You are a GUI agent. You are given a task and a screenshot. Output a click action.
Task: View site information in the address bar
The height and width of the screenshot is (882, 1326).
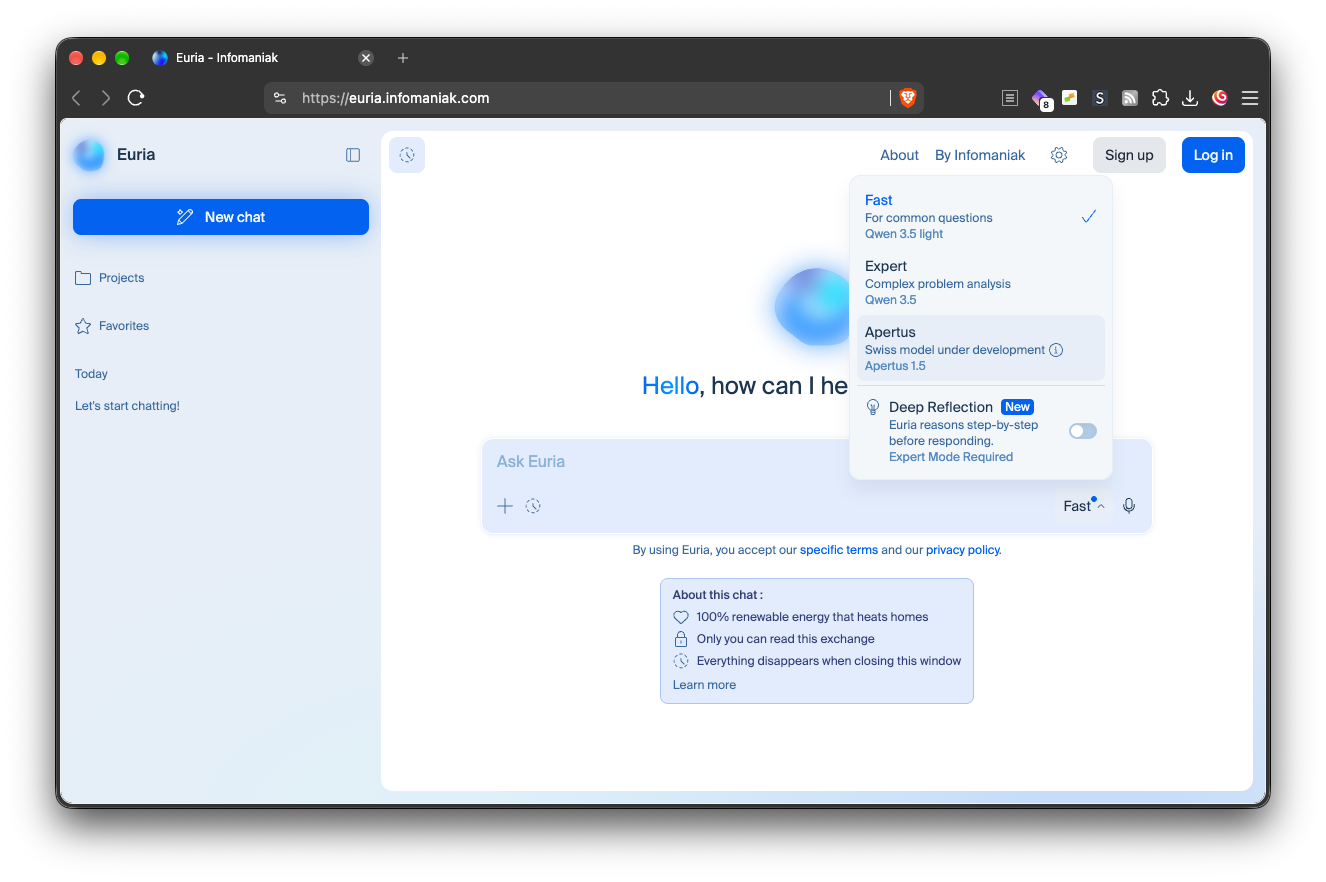280,98
